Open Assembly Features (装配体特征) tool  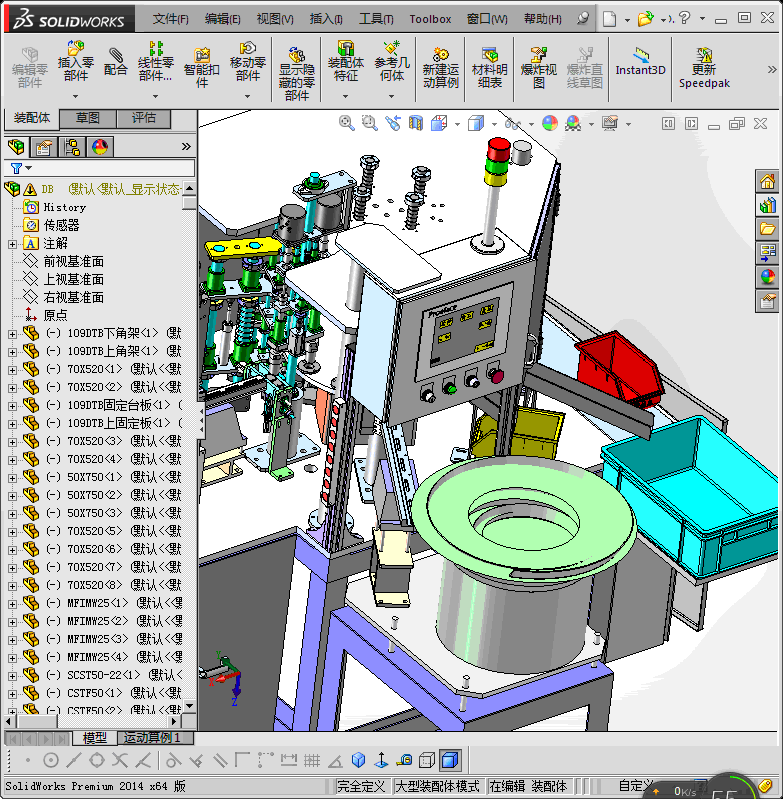click(x=345, y=61)
